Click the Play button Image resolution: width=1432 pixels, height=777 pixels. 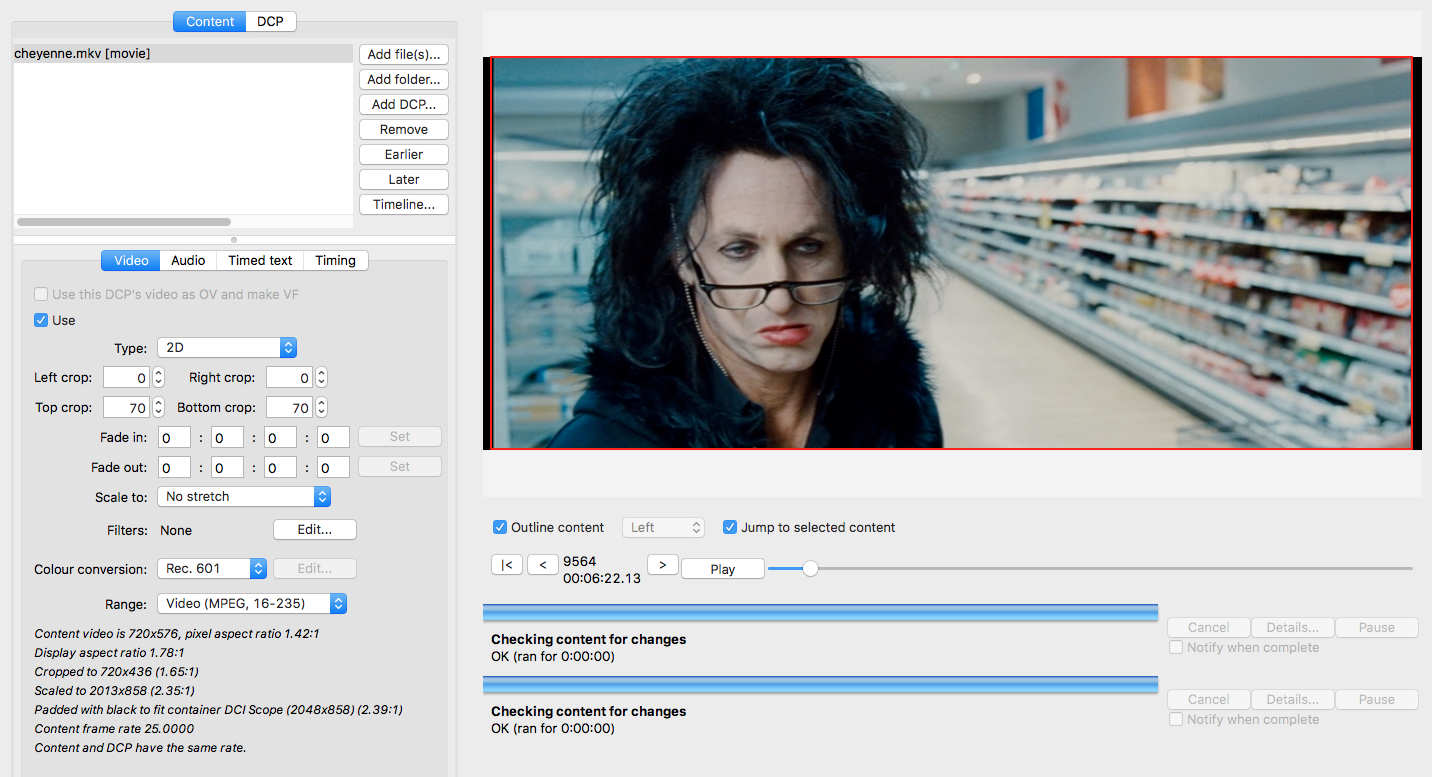(723, 569)
